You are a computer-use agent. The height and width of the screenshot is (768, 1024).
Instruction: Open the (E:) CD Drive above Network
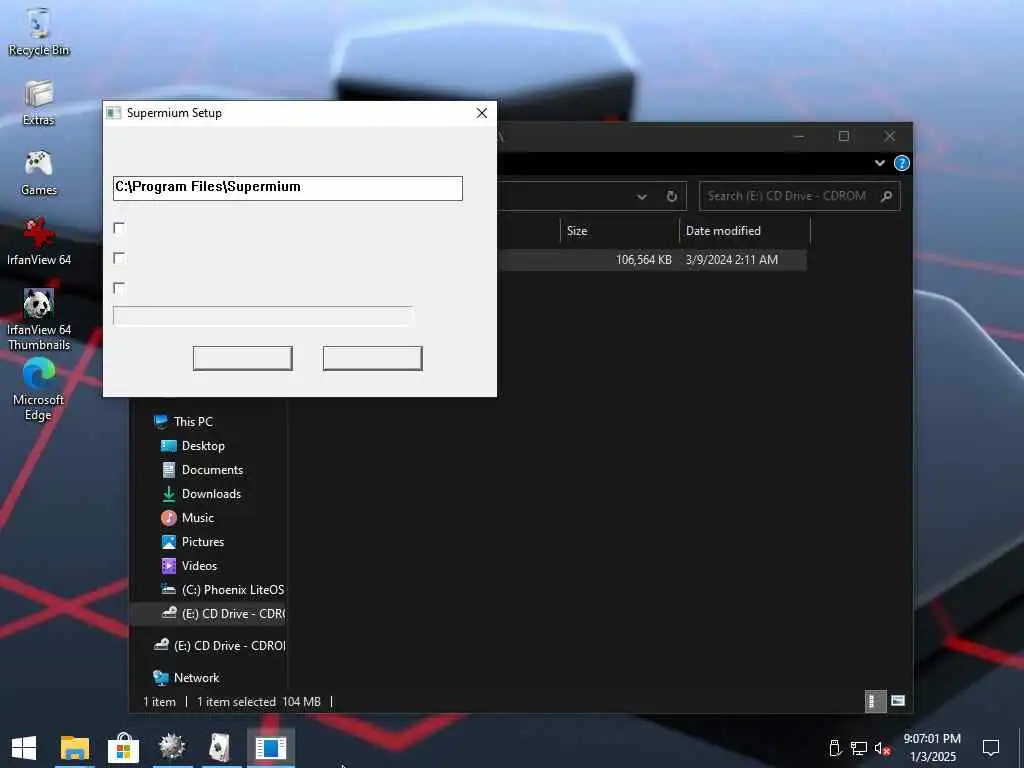[219, 646]
